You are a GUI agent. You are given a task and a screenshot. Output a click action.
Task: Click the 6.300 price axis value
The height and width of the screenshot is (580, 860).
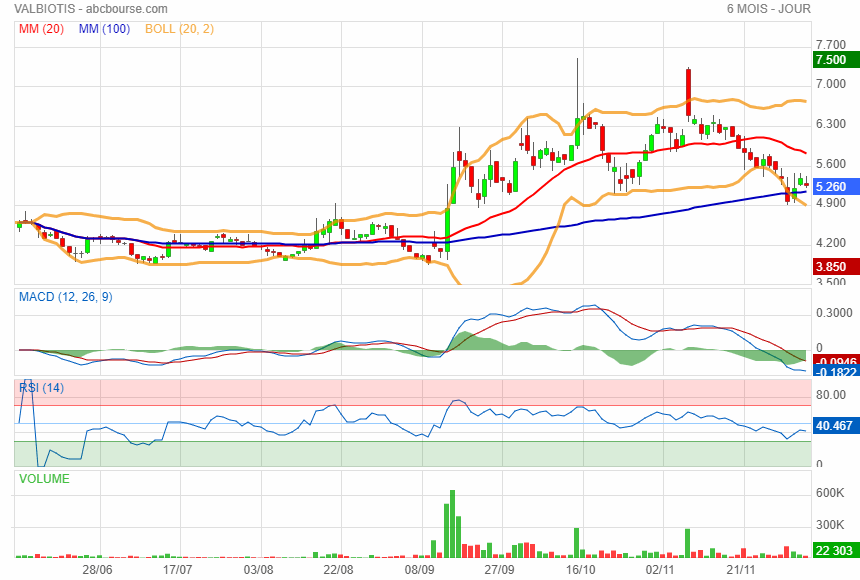pyautogui.click(x=831, y=123)
